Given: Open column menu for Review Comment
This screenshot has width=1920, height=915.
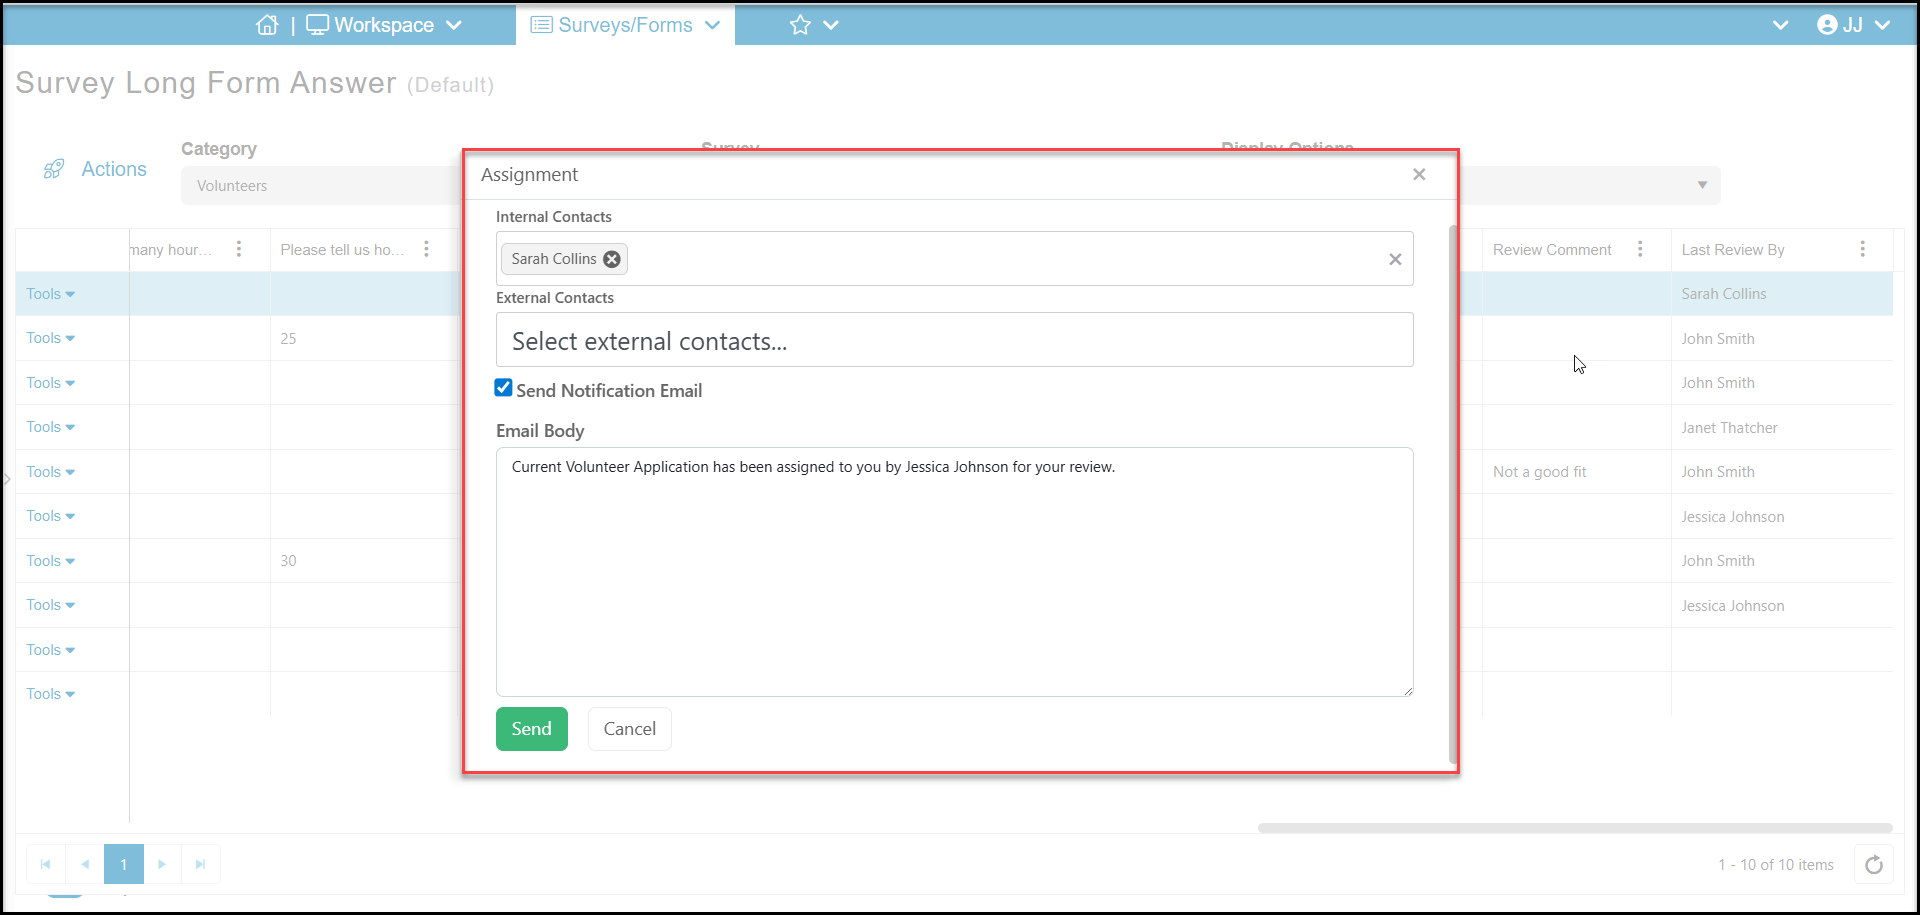Looking at the screenshot, I should click(1640, 249).
